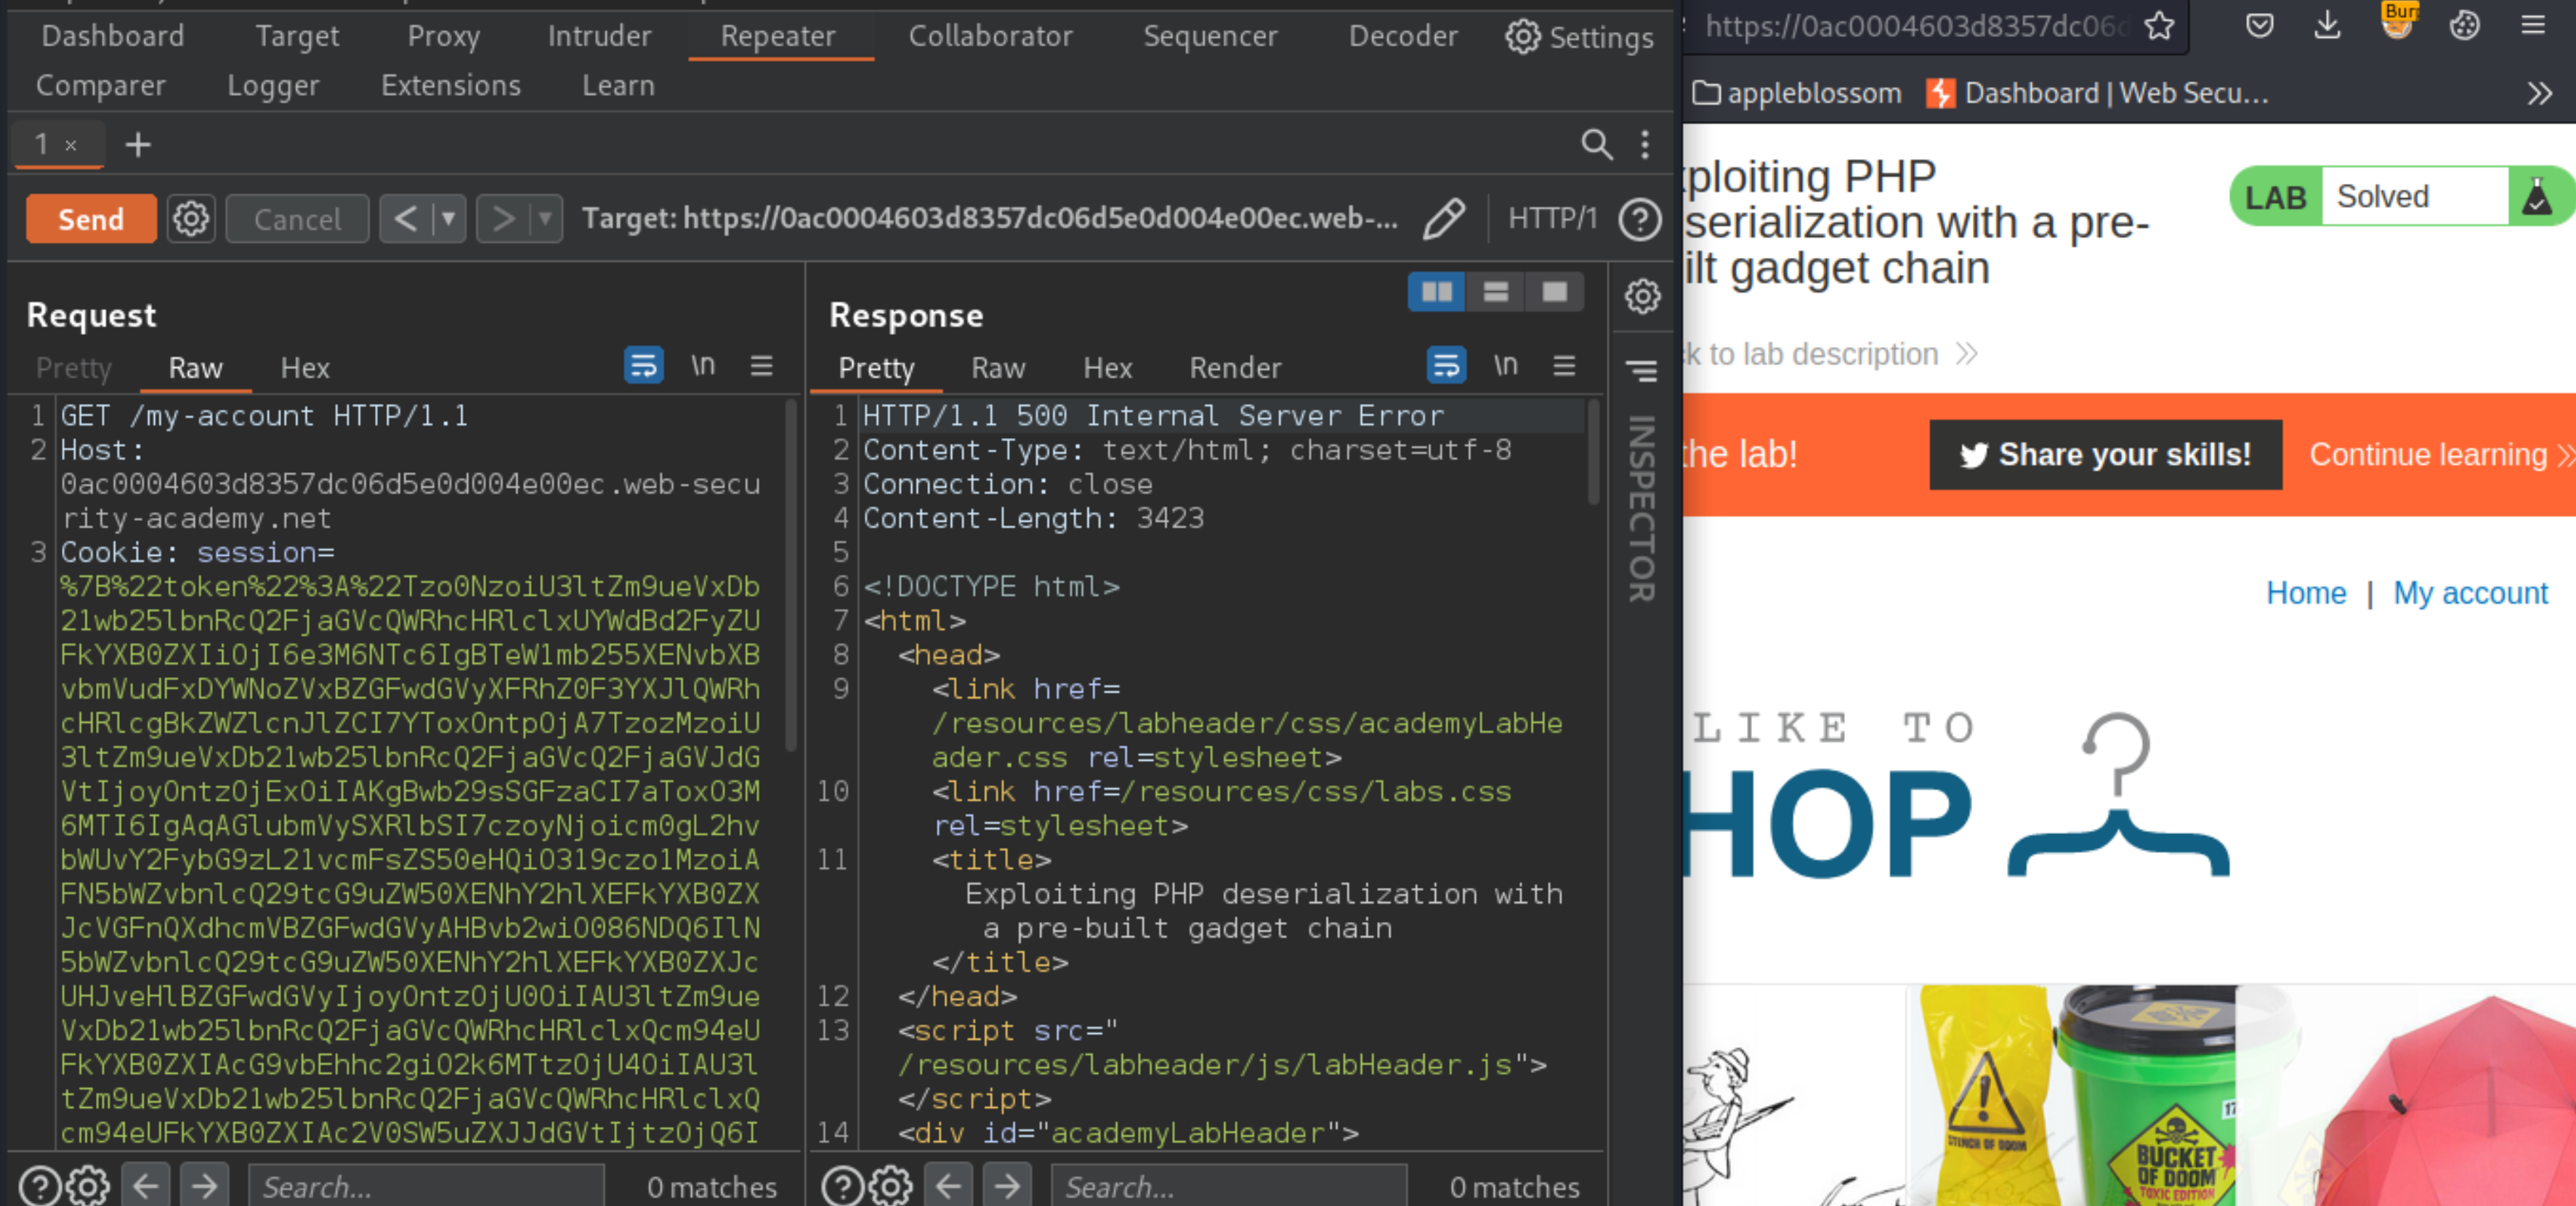This screenshot has height=1206, width=2576.
Task: Open Firefox Pocket save icon
Action: 2260,25
